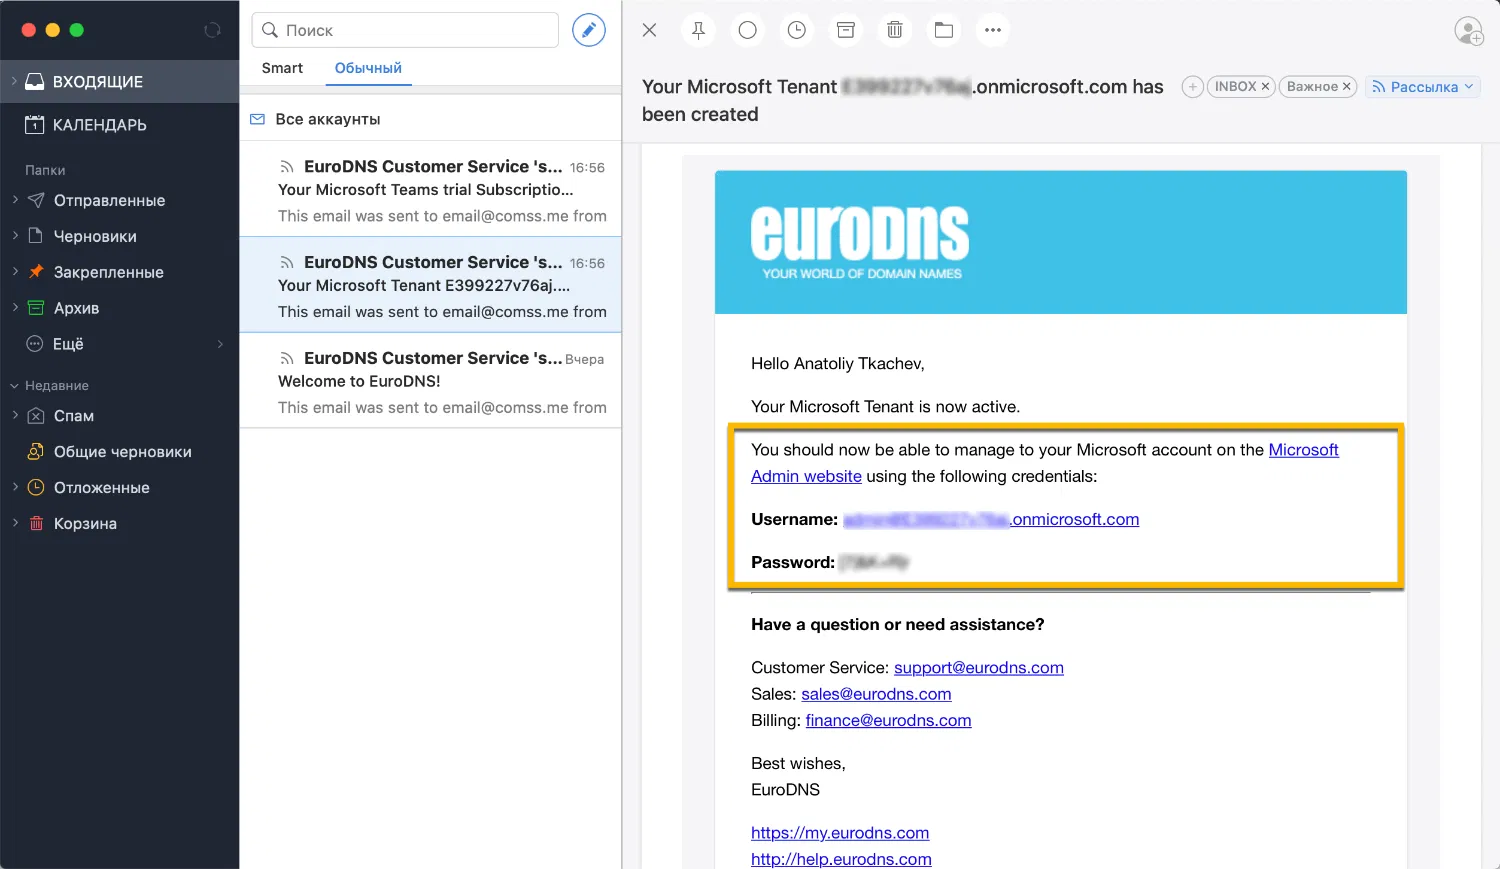Visit the https://my.eurodns.com link

(839, 832)
